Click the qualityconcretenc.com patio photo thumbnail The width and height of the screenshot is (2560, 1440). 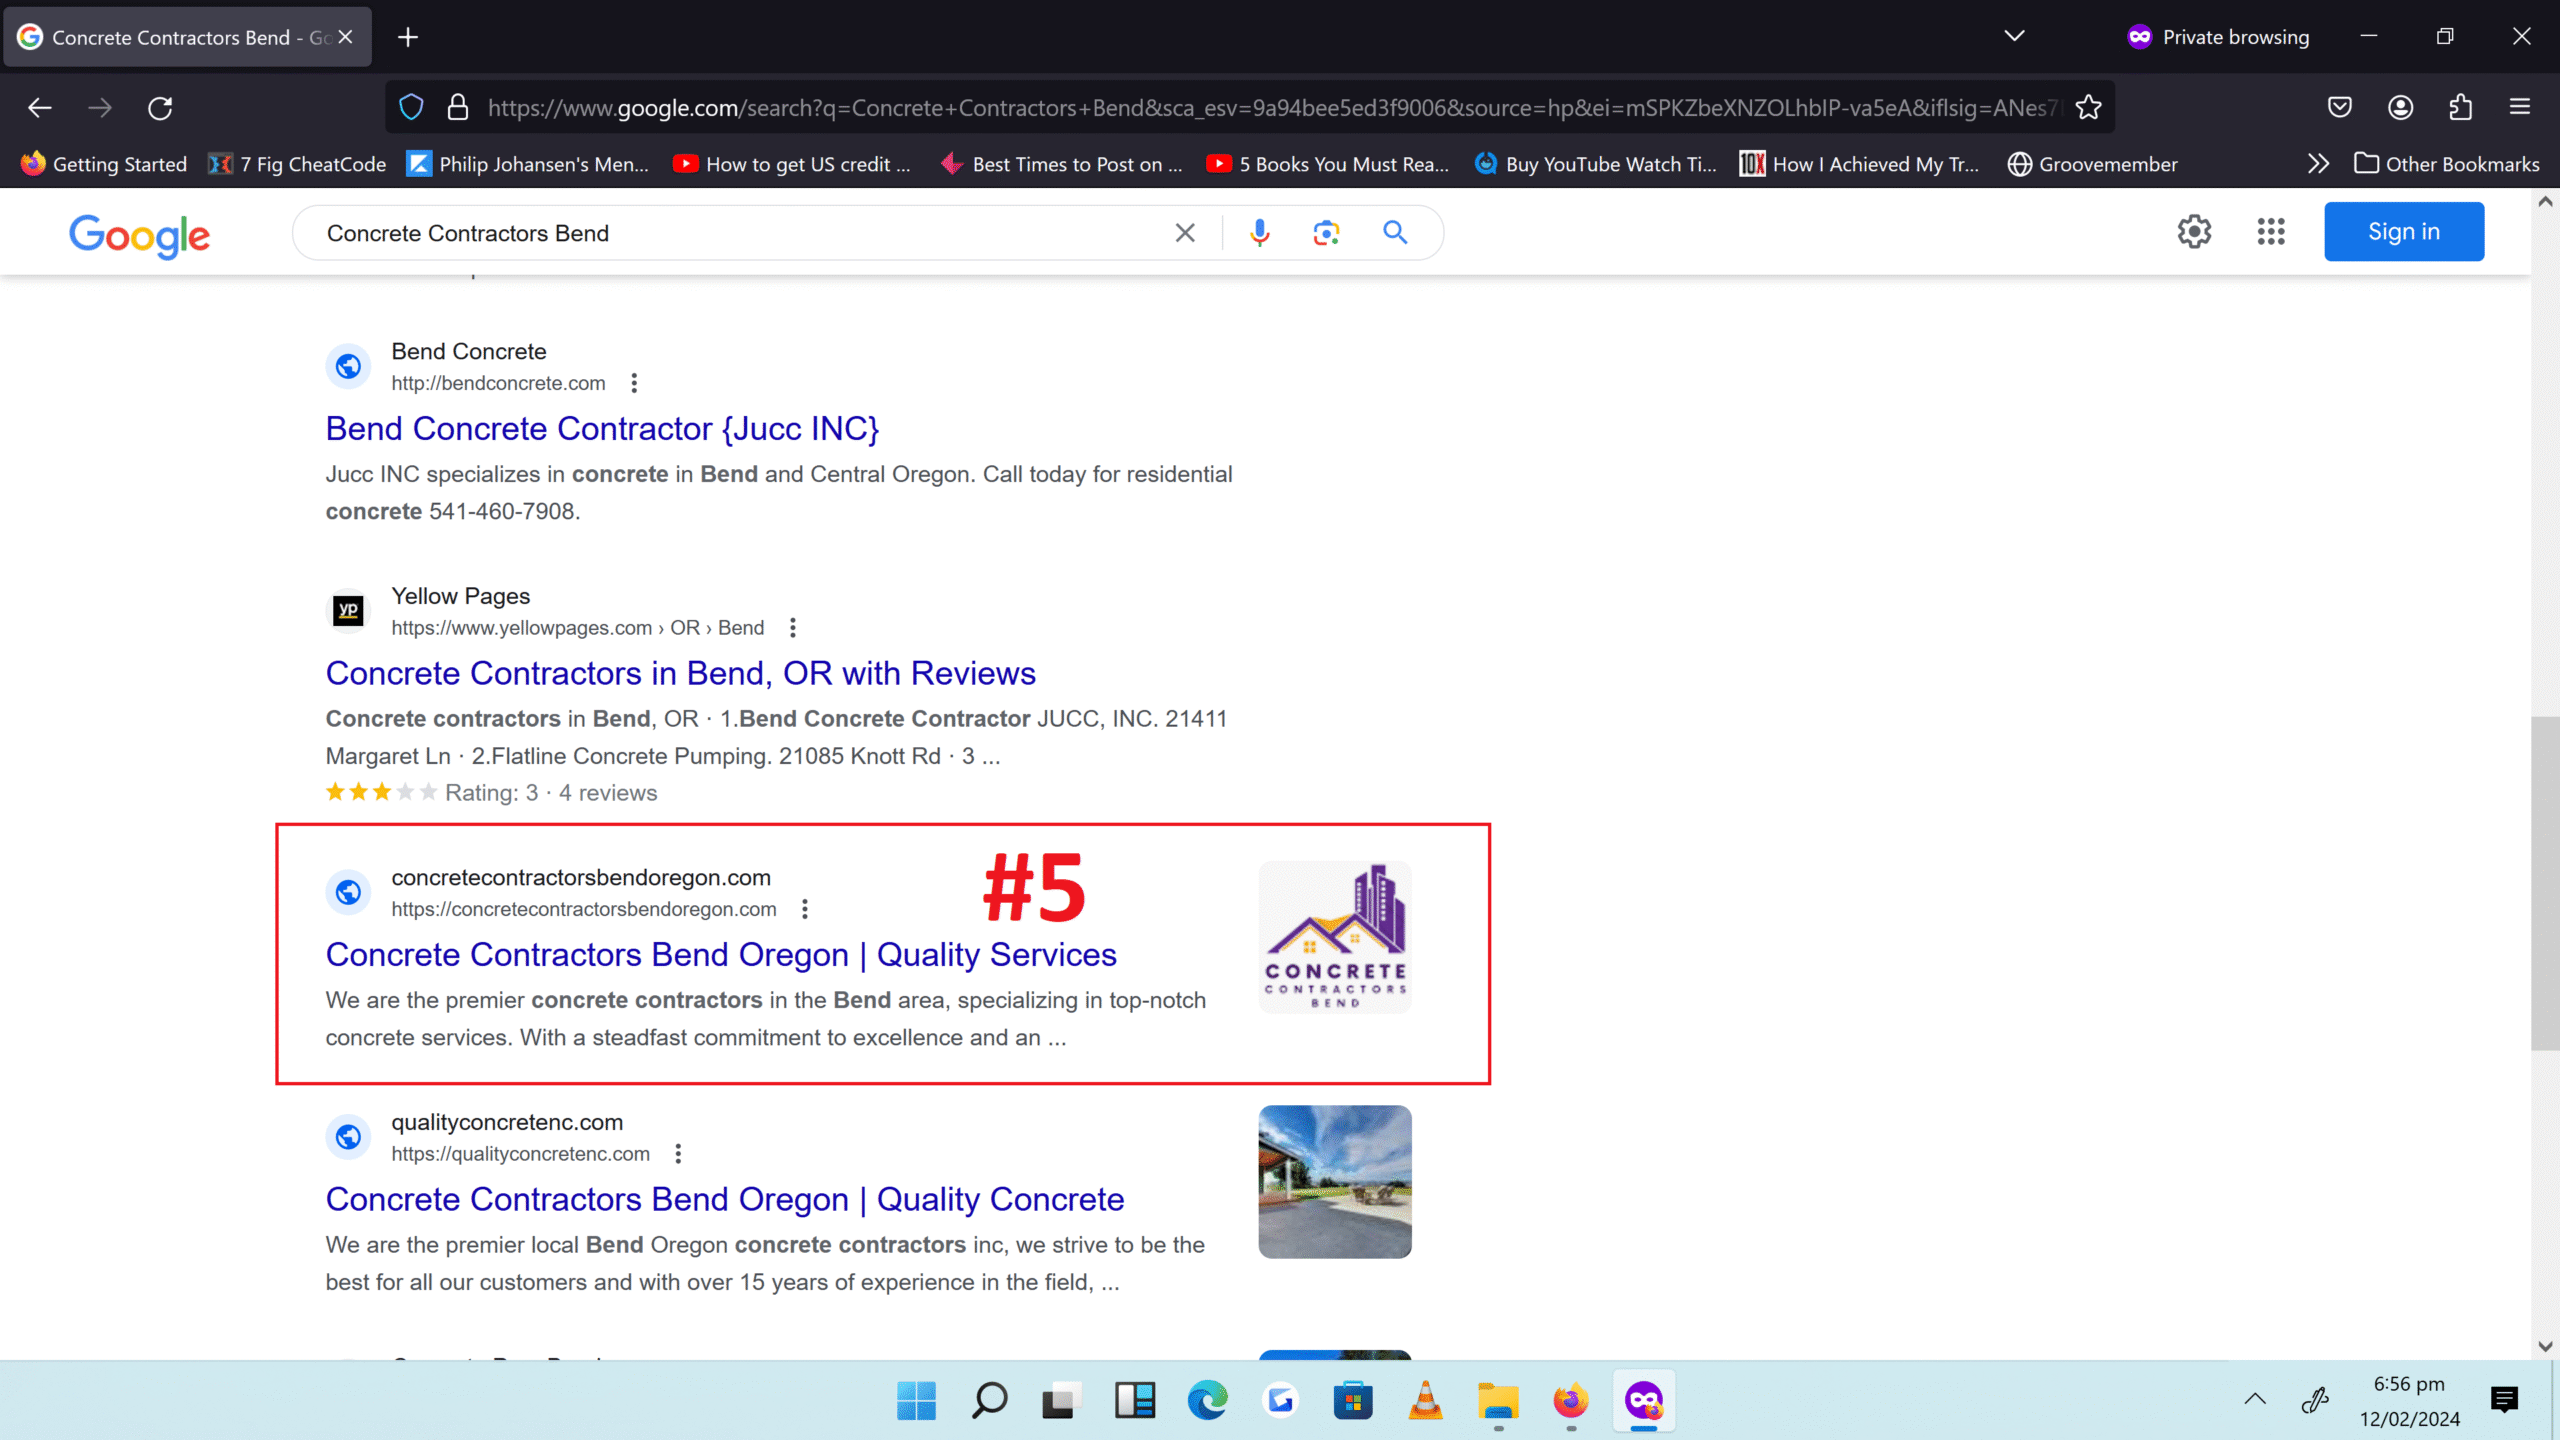coord(1335,1182)
